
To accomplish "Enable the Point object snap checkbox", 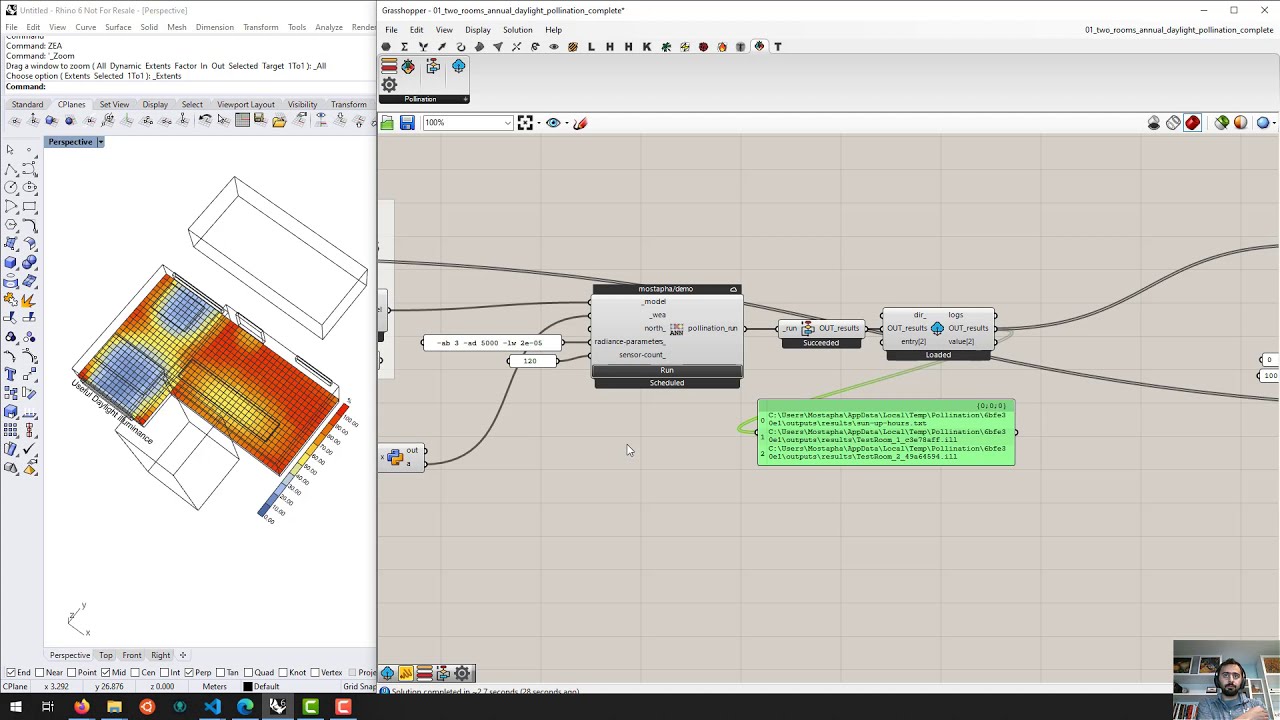I will pos(73,672).
